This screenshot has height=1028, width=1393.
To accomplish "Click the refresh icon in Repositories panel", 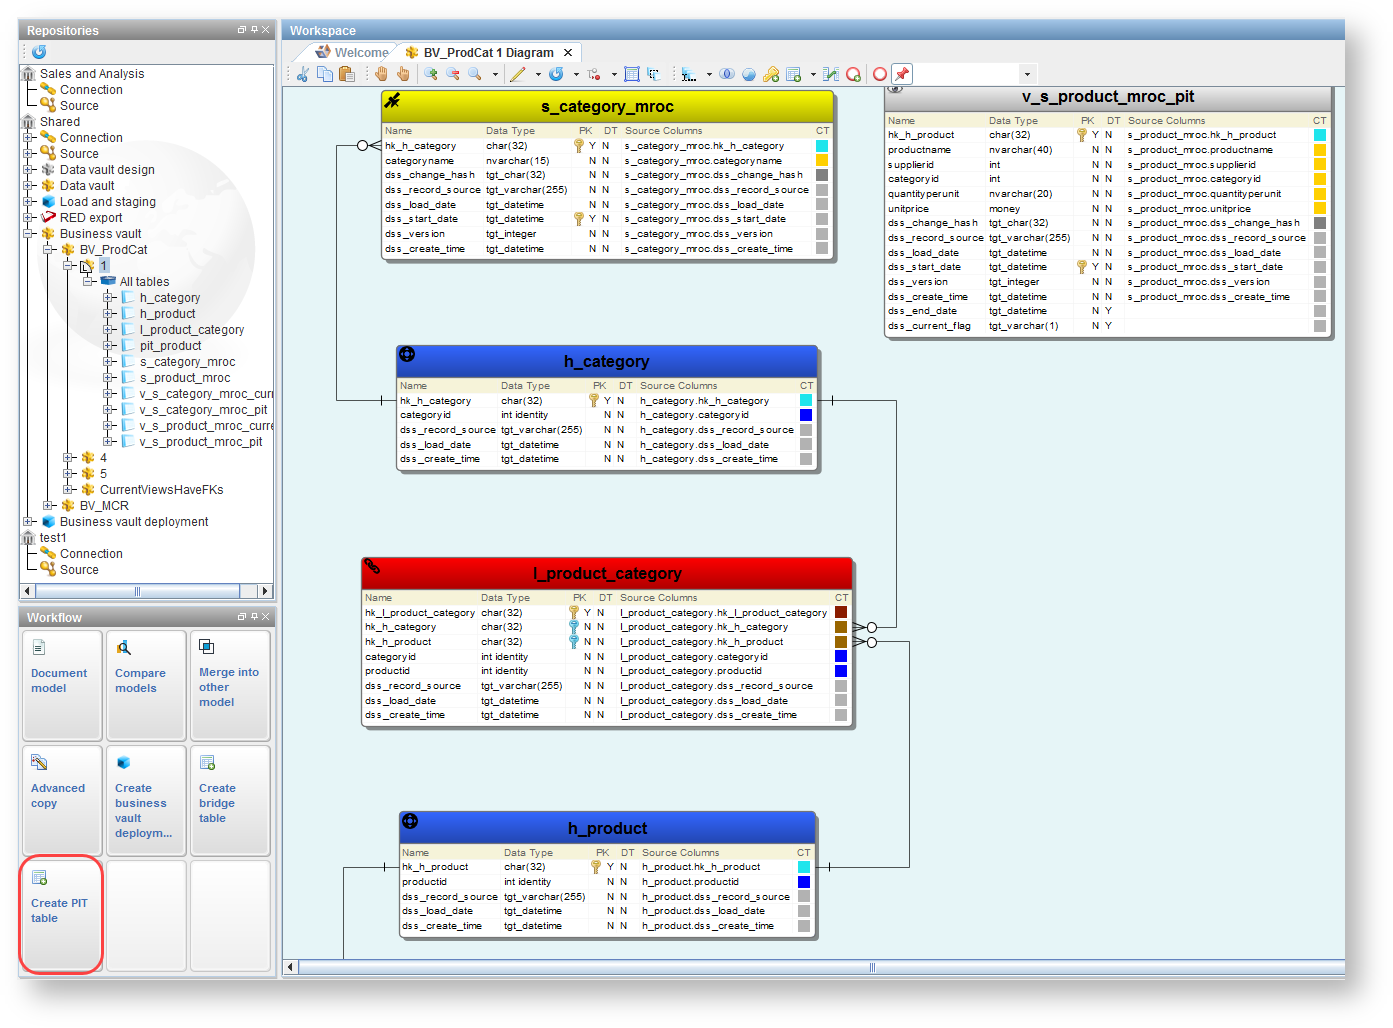I will (39, 52).
